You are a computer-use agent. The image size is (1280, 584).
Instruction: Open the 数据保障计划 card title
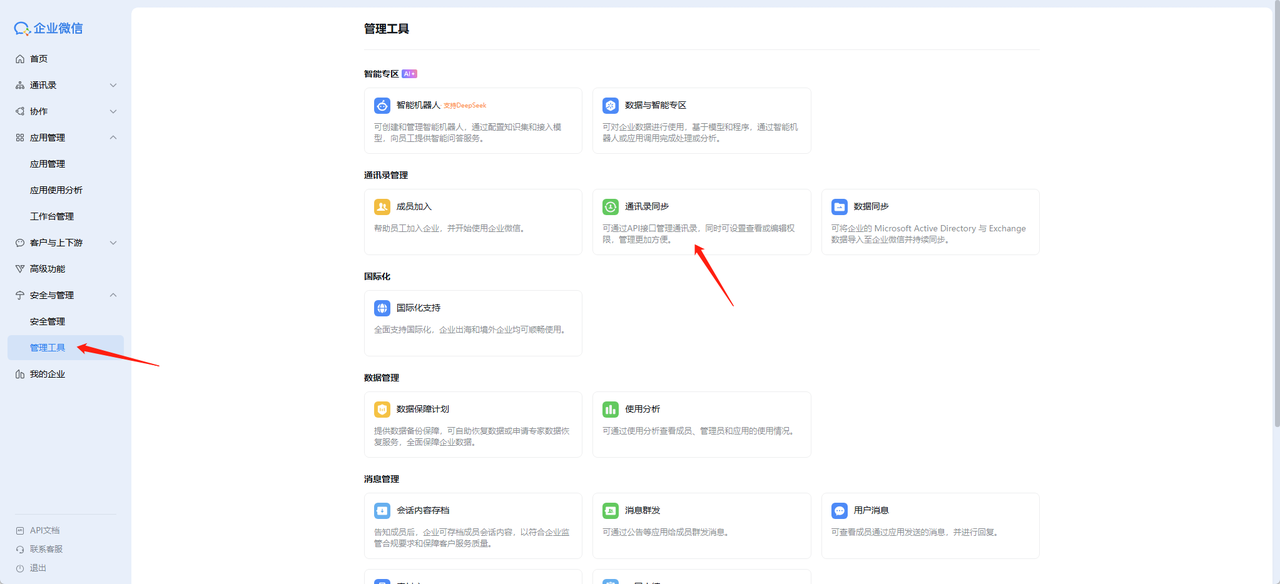point(423,409)
